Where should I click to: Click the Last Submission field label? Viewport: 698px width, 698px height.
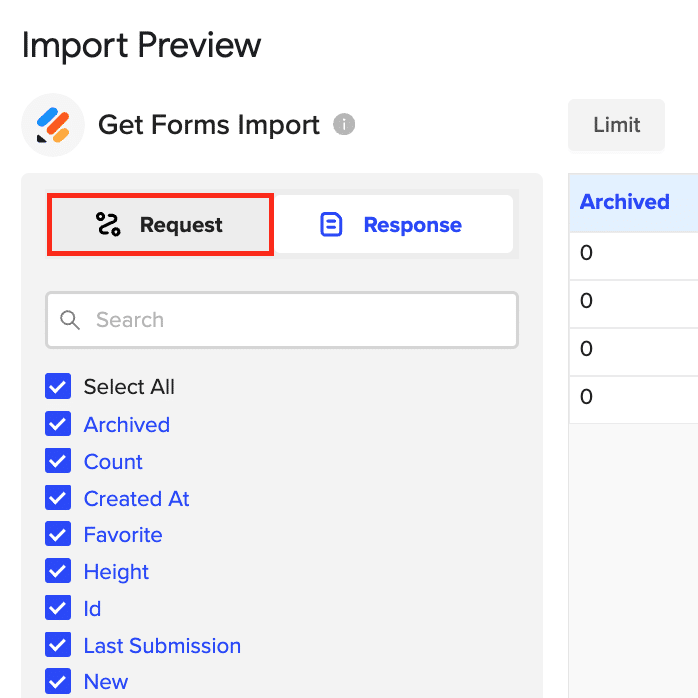pyautogui.click(x=162, y=645)
